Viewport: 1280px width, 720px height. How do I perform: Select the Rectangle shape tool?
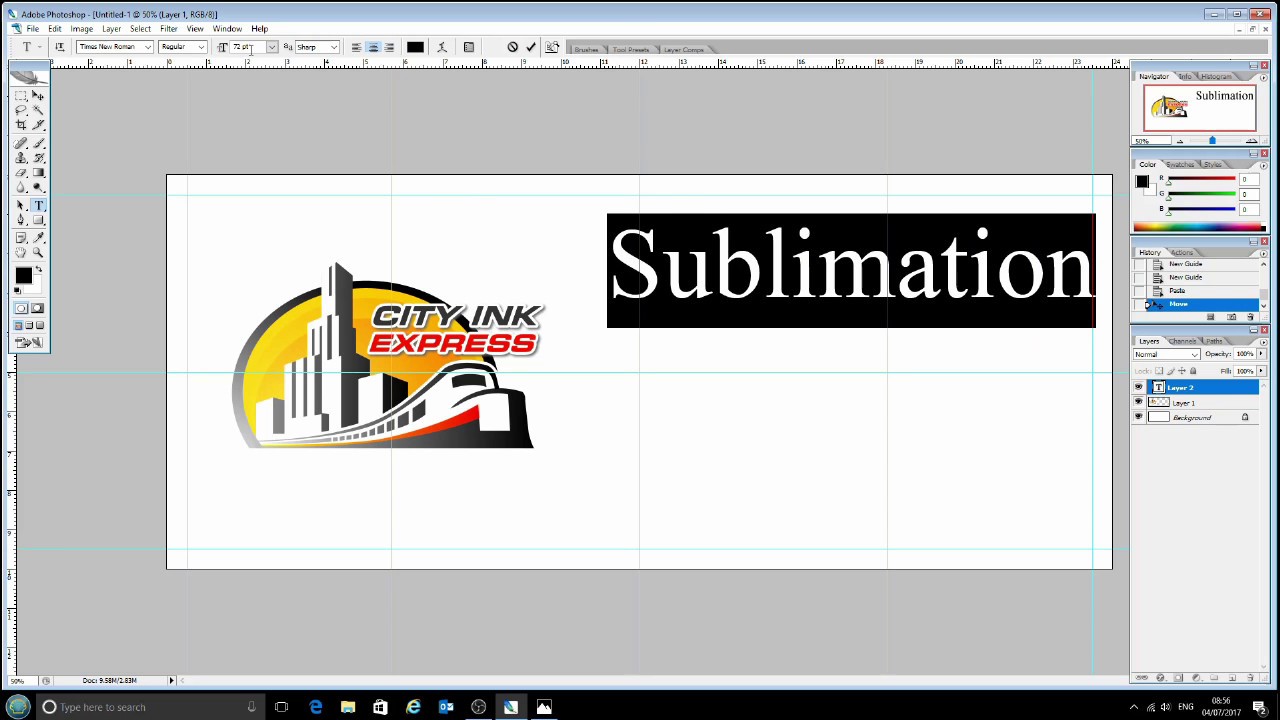tap(38, 219)
